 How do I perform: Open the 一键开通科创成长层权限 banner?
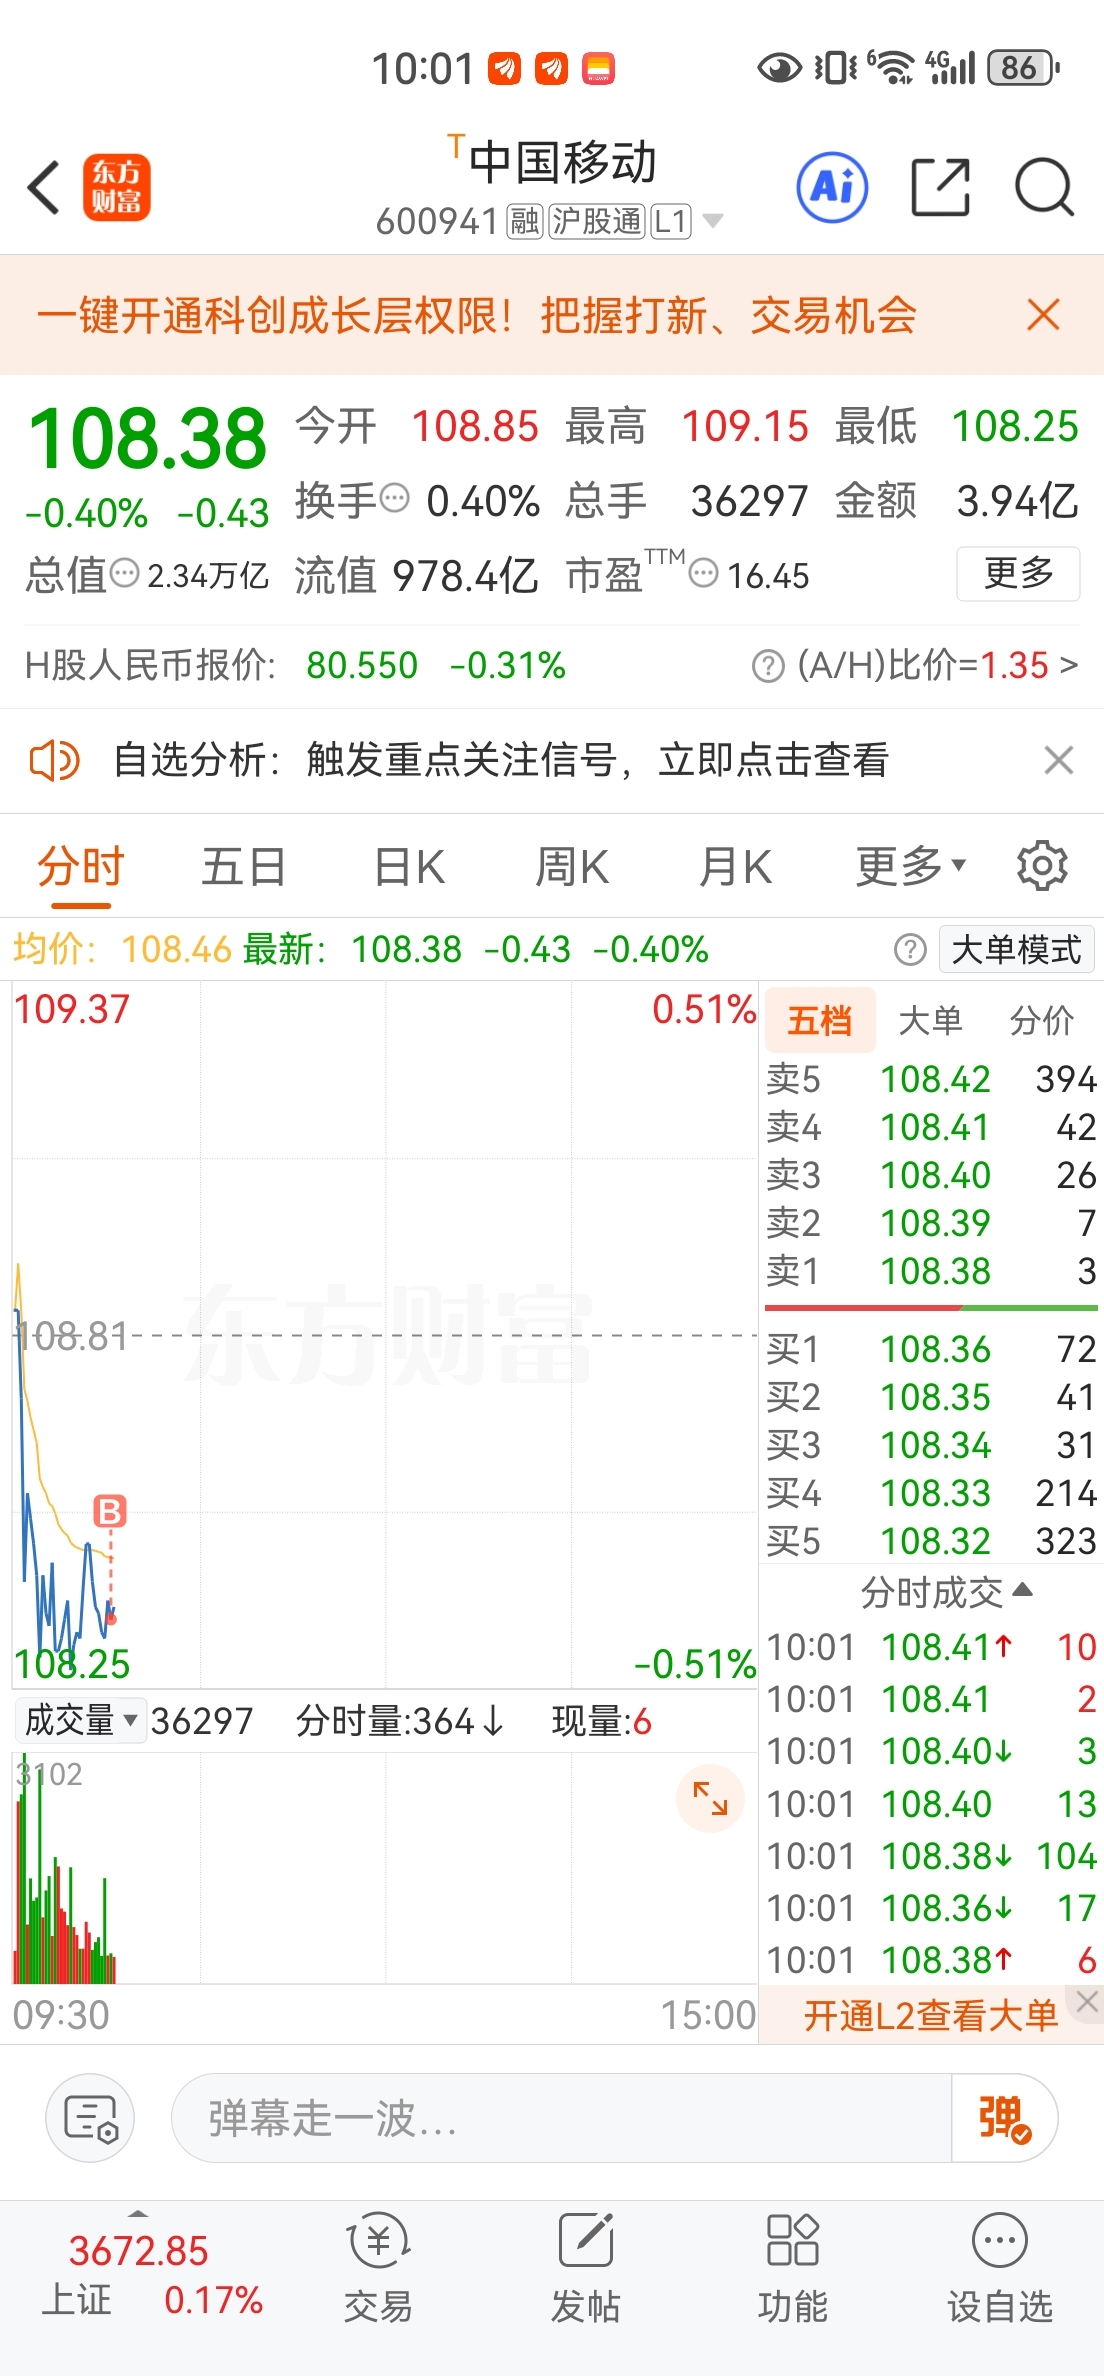(x=476, y=315)
